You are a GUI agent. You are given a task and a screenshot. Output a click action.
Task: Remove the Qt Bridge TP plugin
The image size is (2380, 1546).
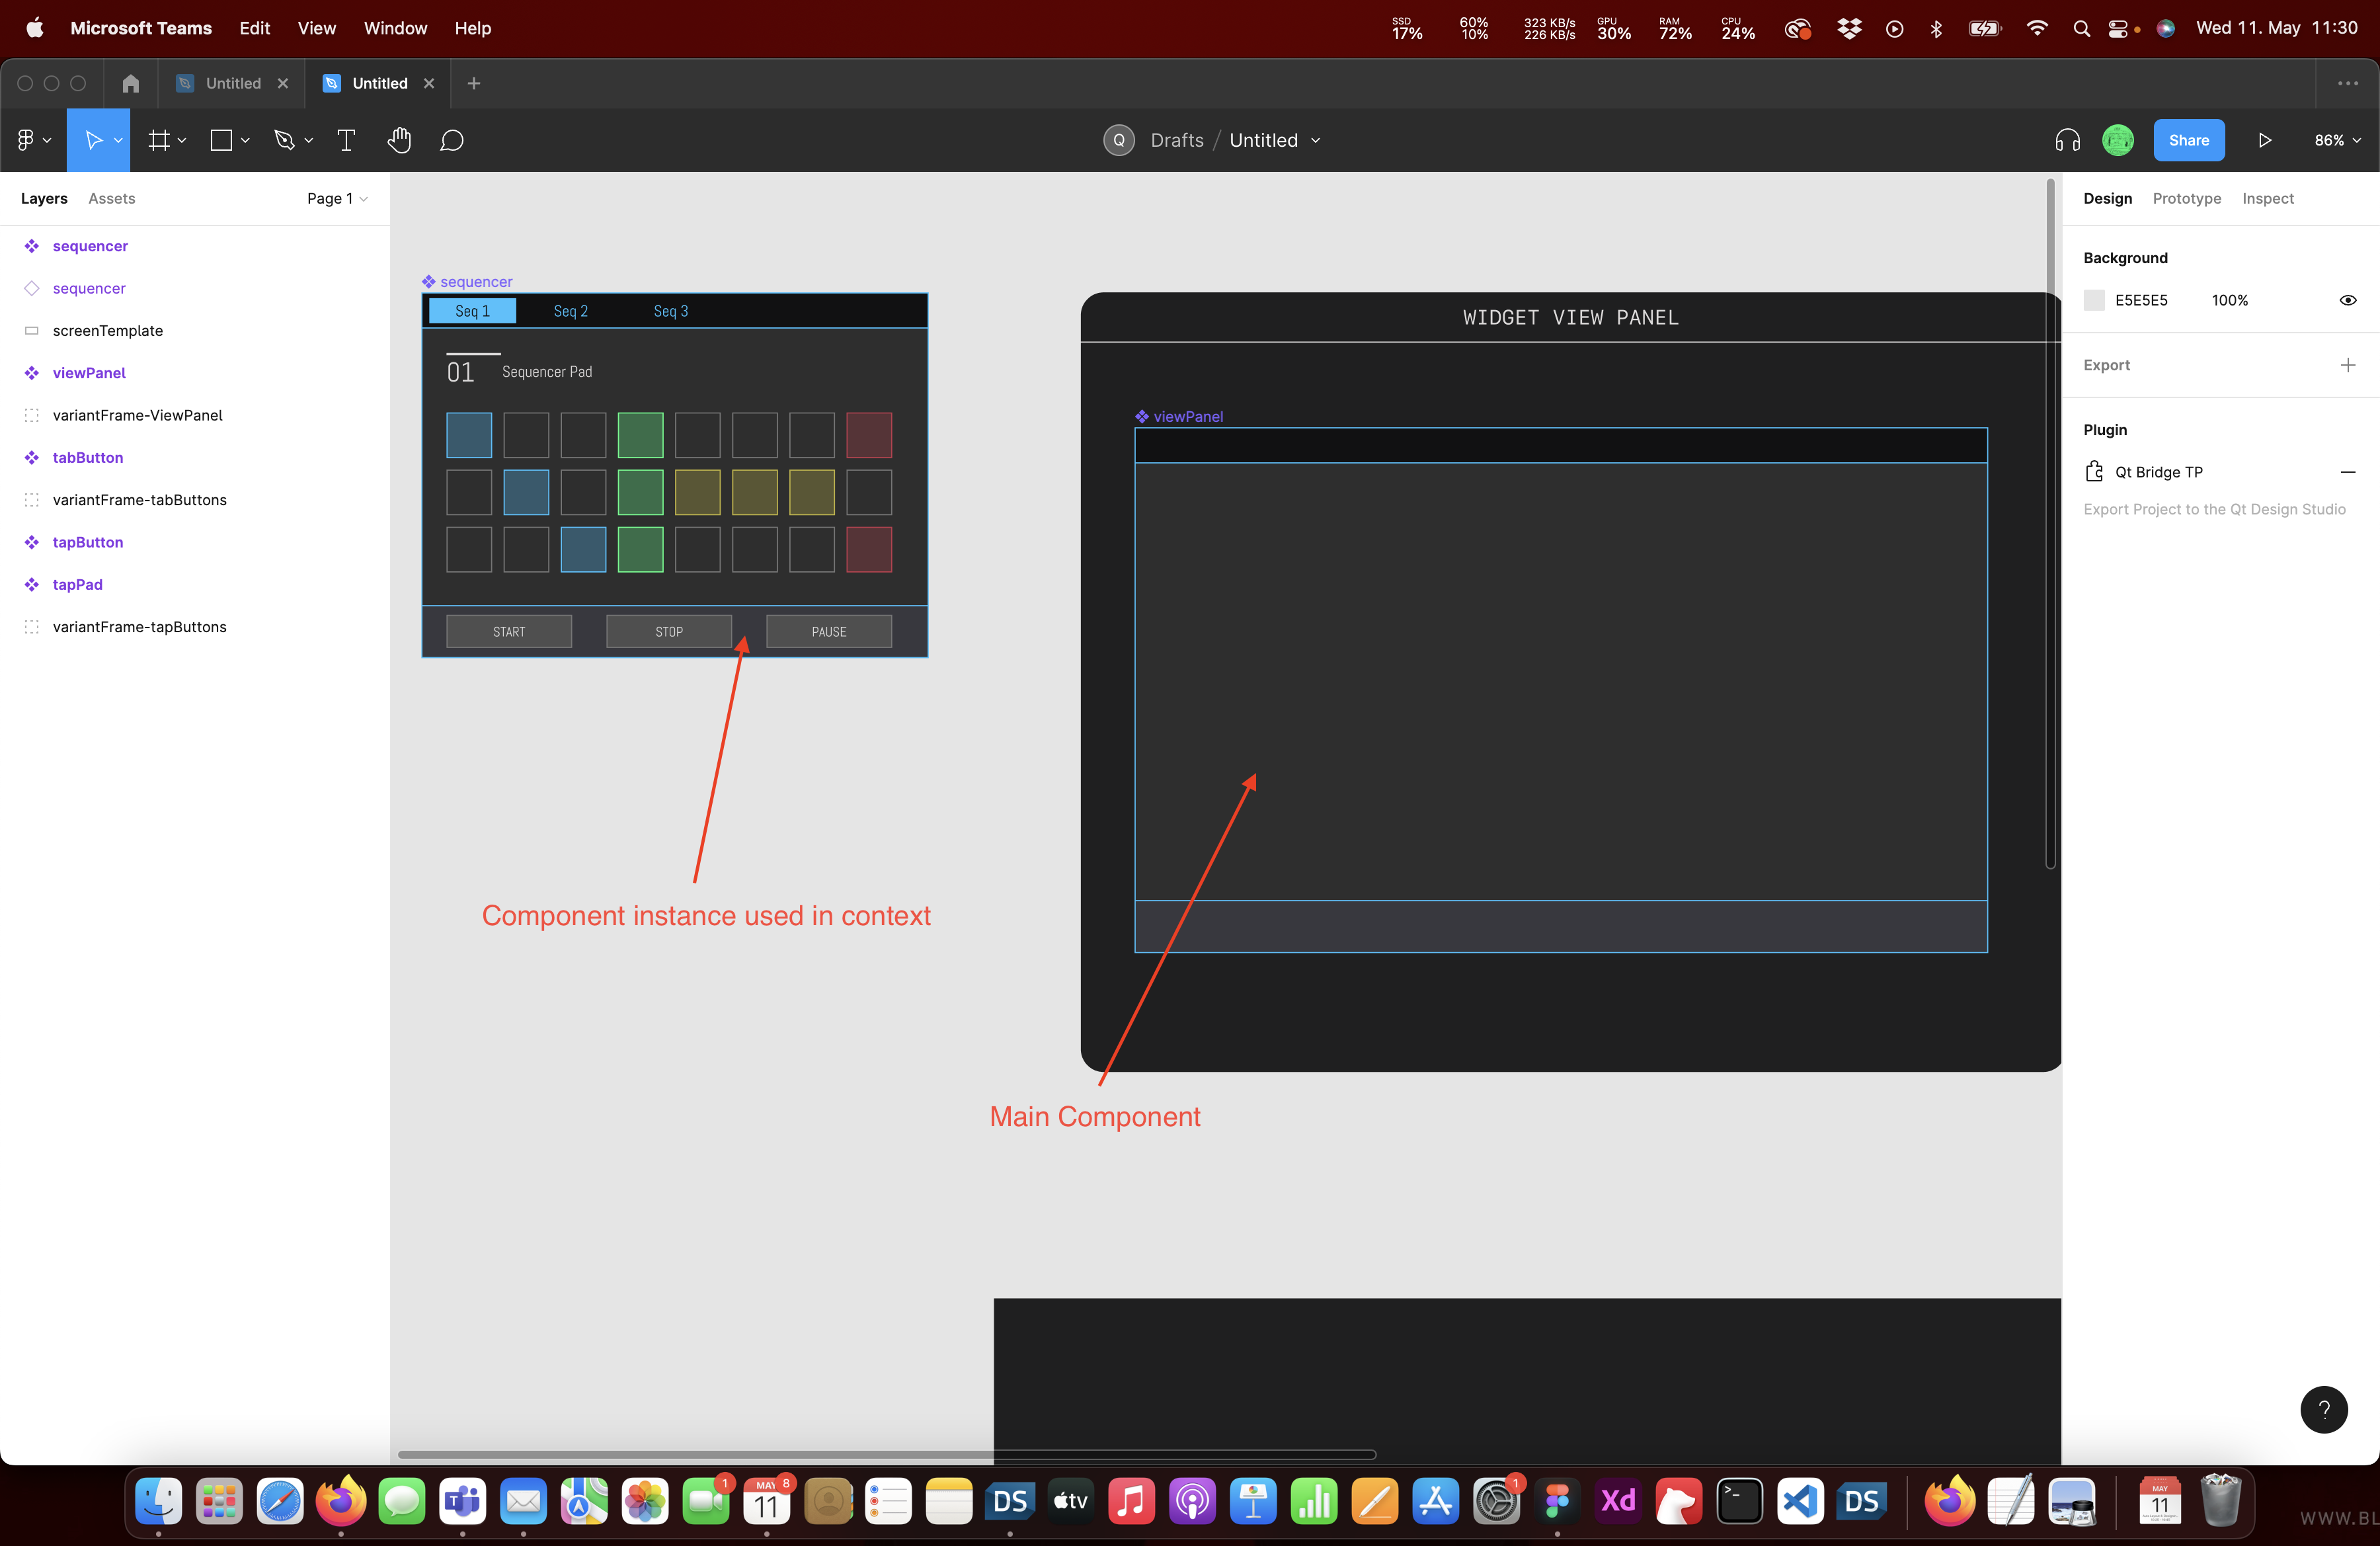2347,472
